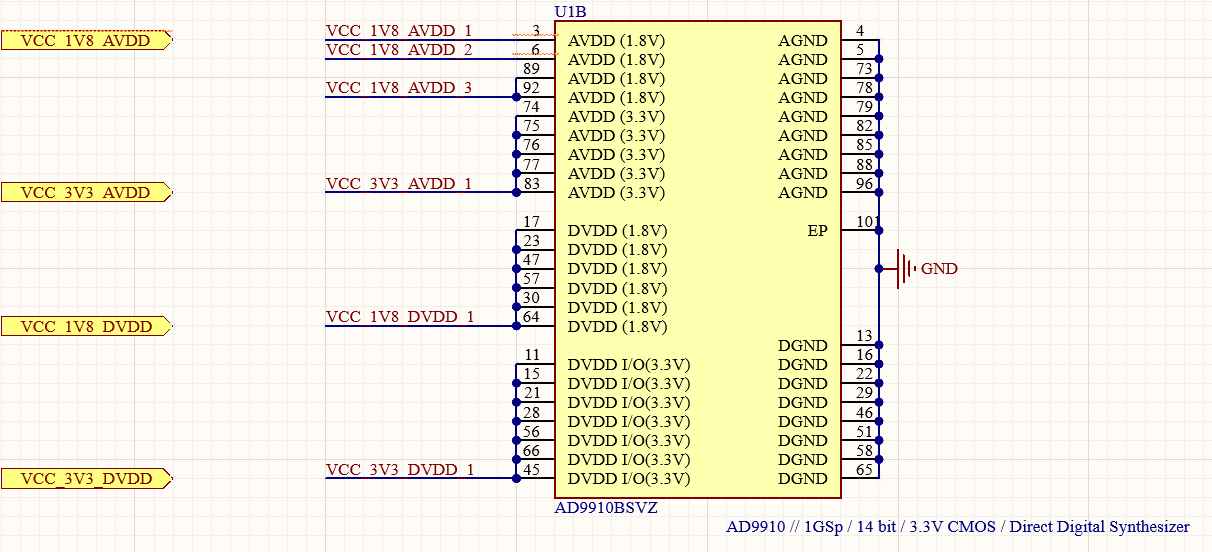Select DGND pin number 46
Viewport: 1212px width, 552px height.
click(x=864, y=412)
